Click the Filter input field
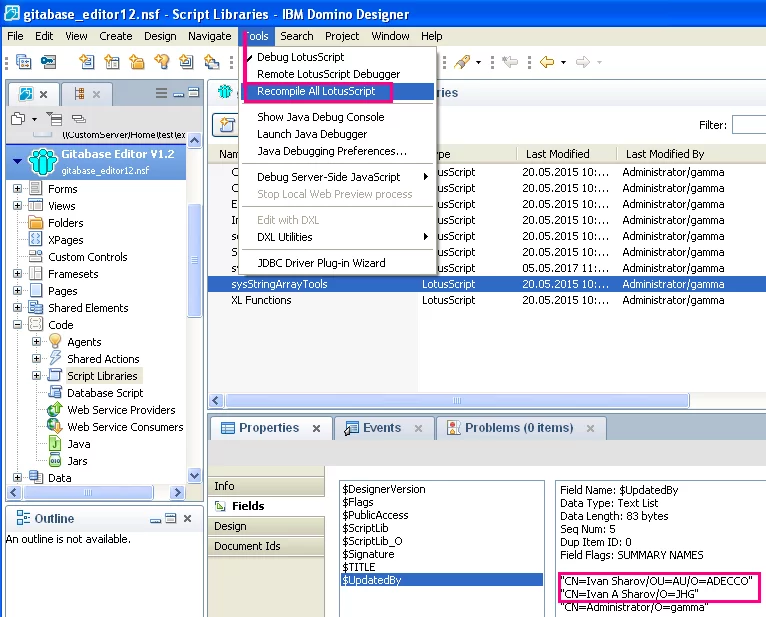This screenshot has height=617, width=766. coord(748,125)
